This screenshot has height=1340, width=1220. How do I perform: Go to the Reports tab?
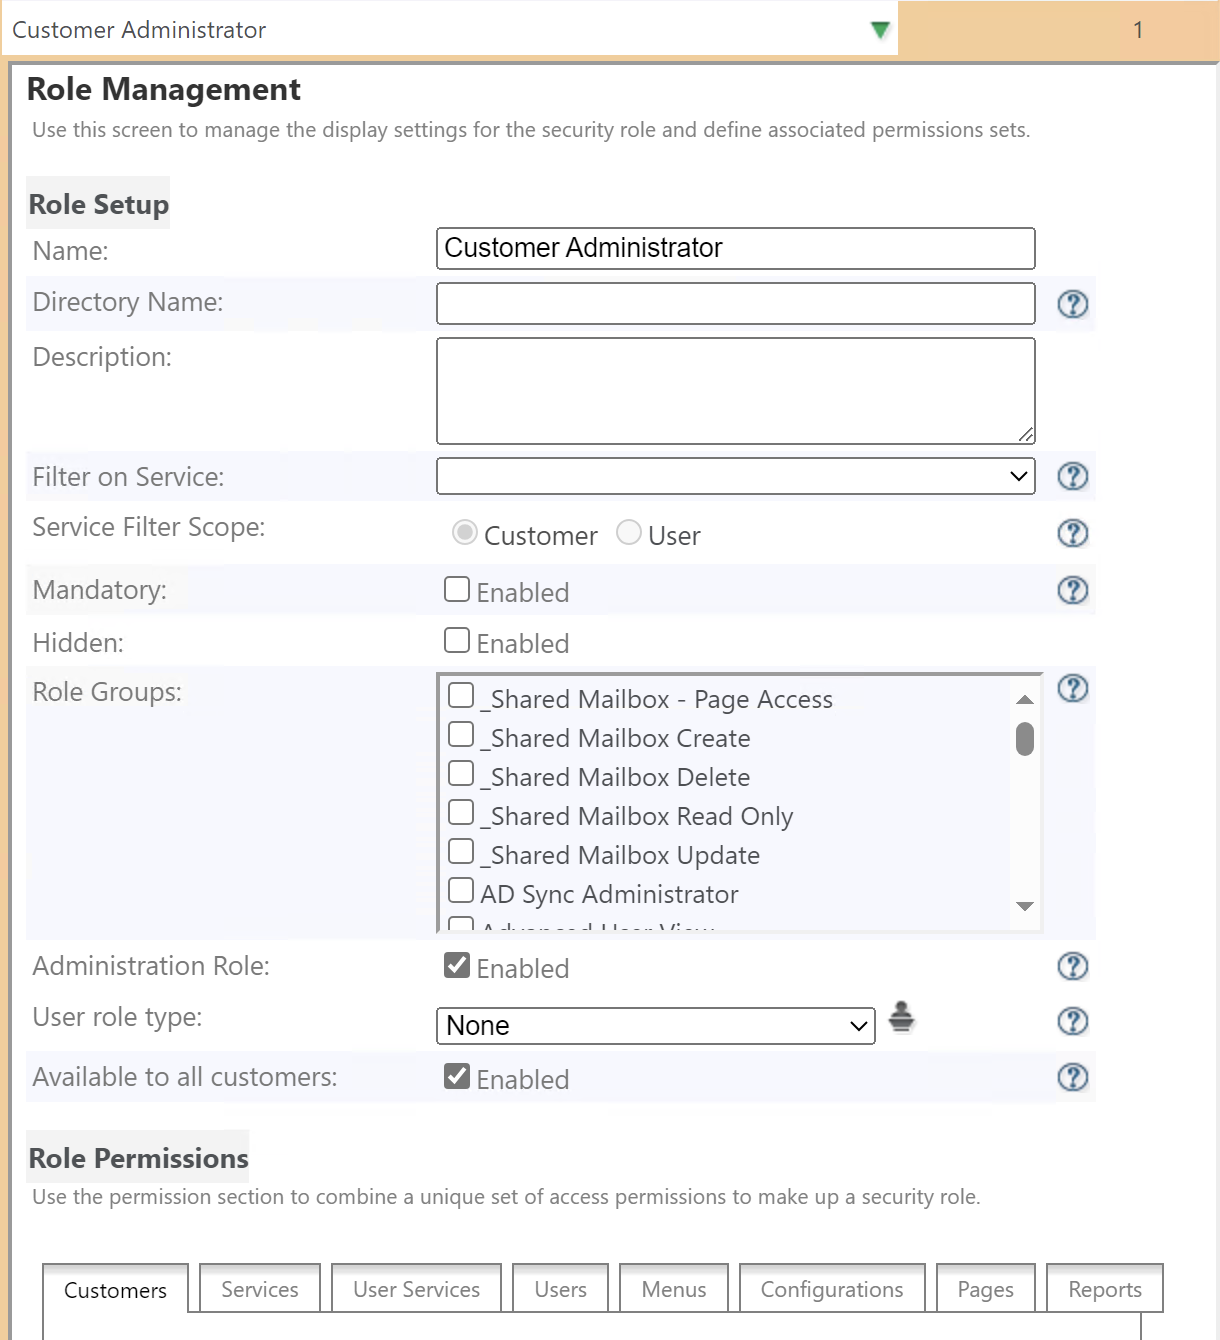1104,1289
